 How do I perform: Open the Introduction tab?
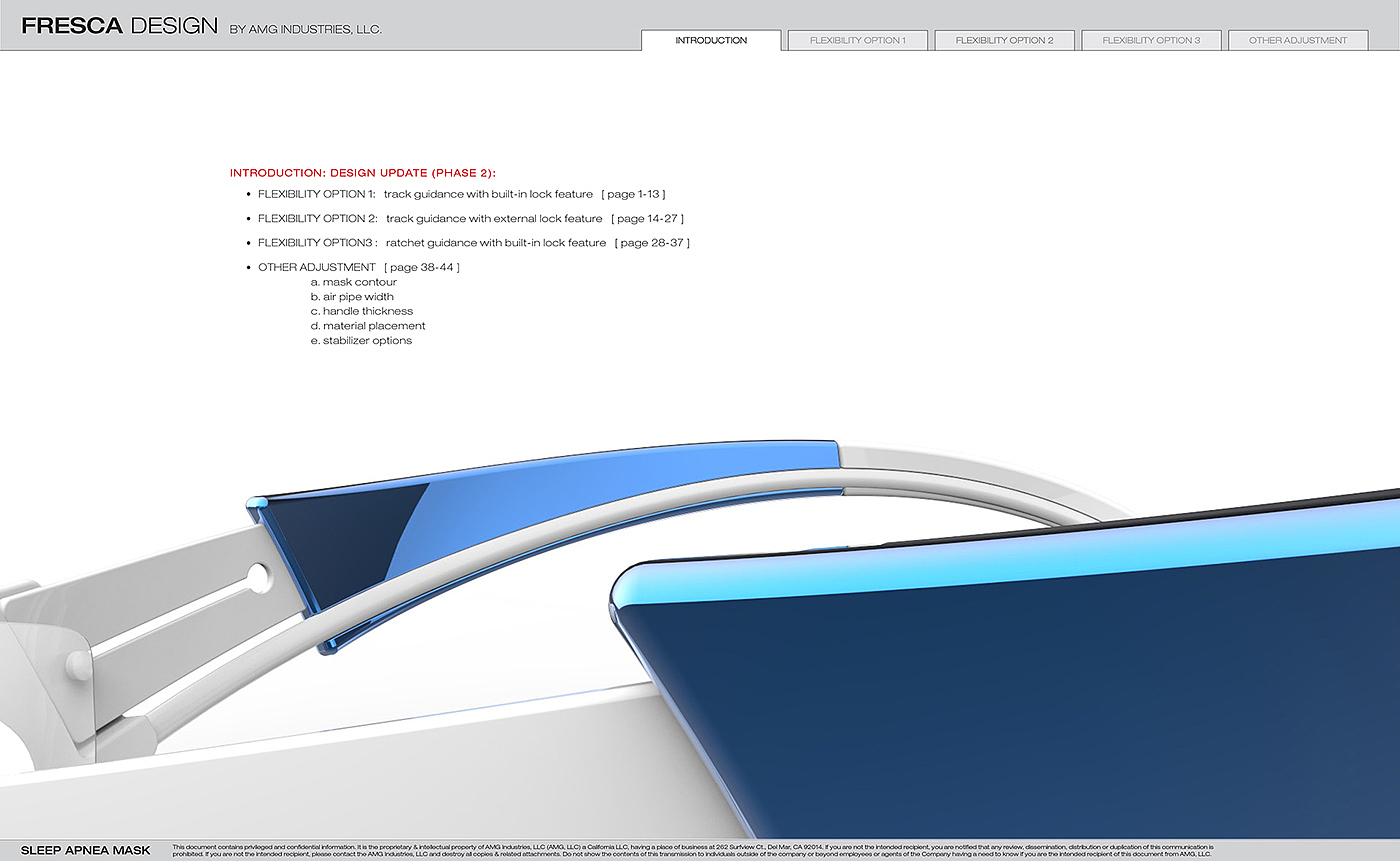pos(710,41)
